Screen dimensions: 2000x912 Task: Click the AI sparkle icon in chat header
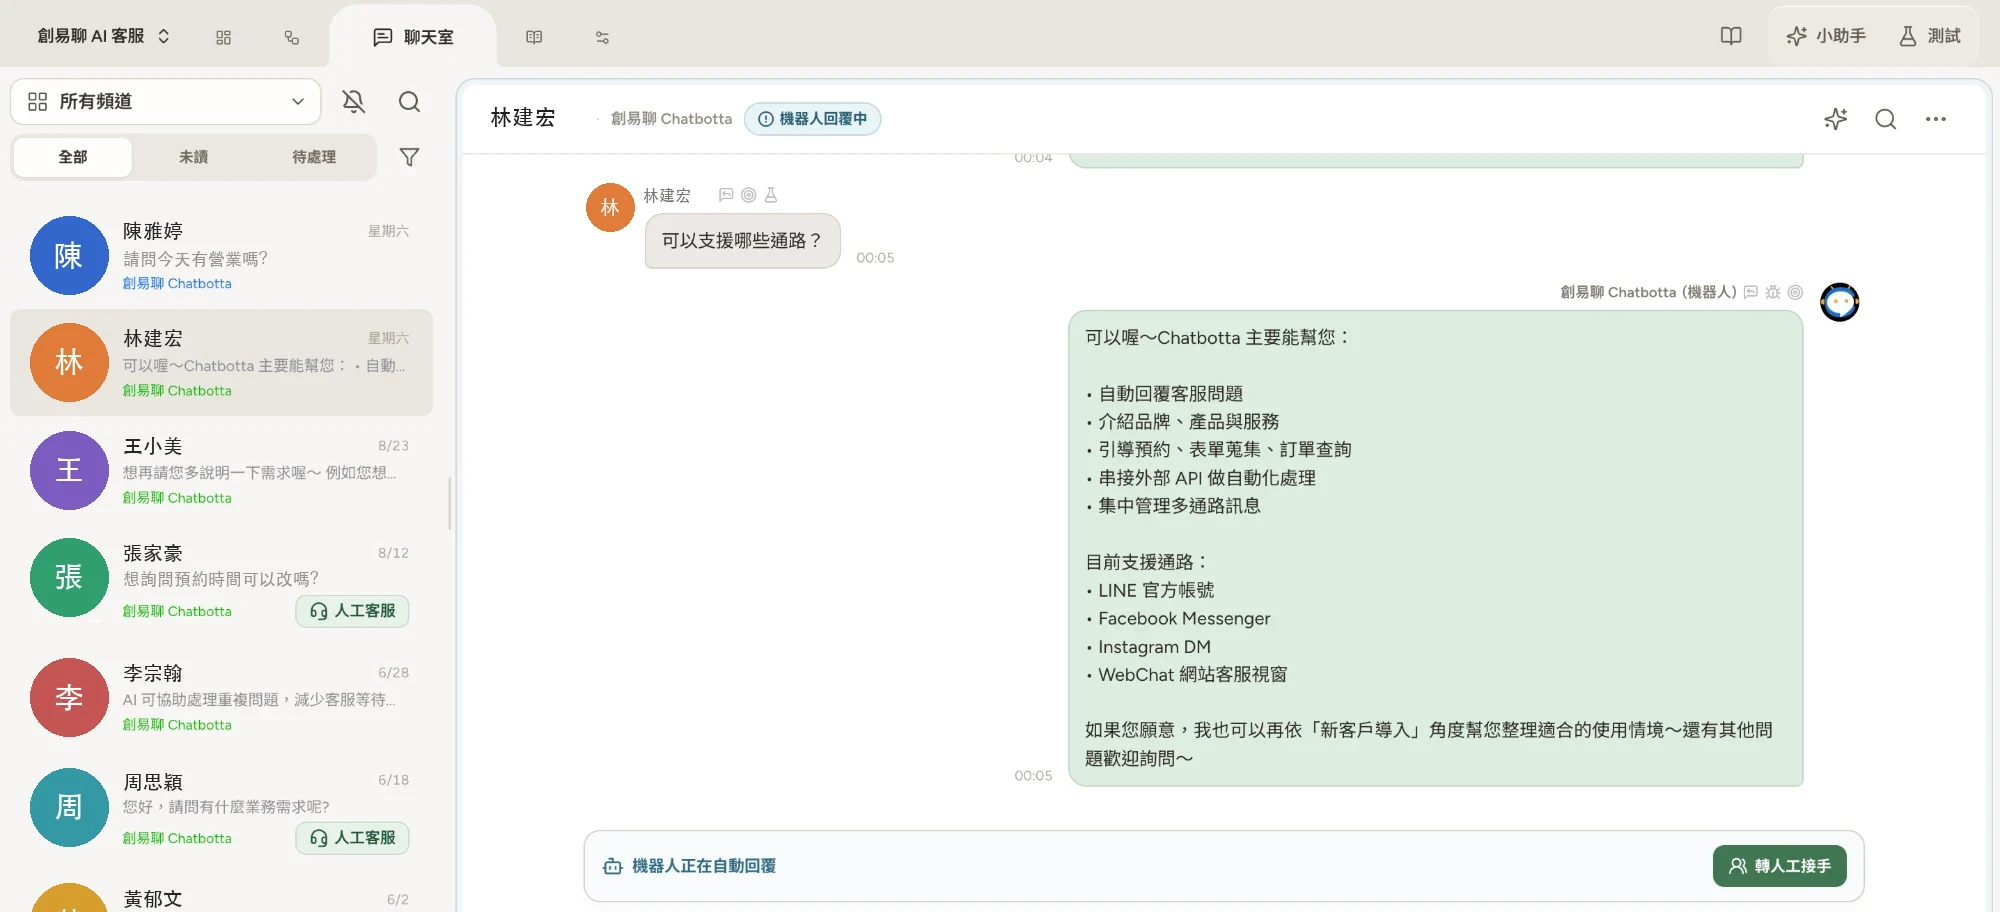1836,119
